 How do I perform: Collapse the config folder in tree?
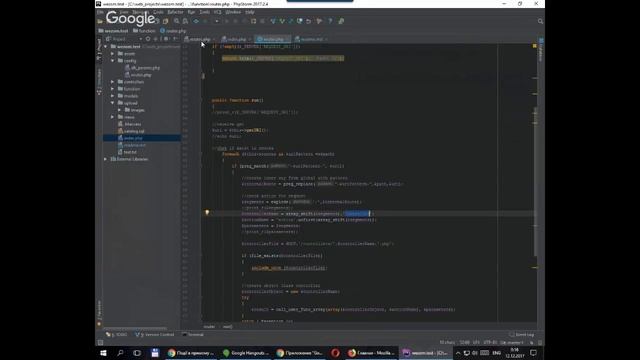113,60
